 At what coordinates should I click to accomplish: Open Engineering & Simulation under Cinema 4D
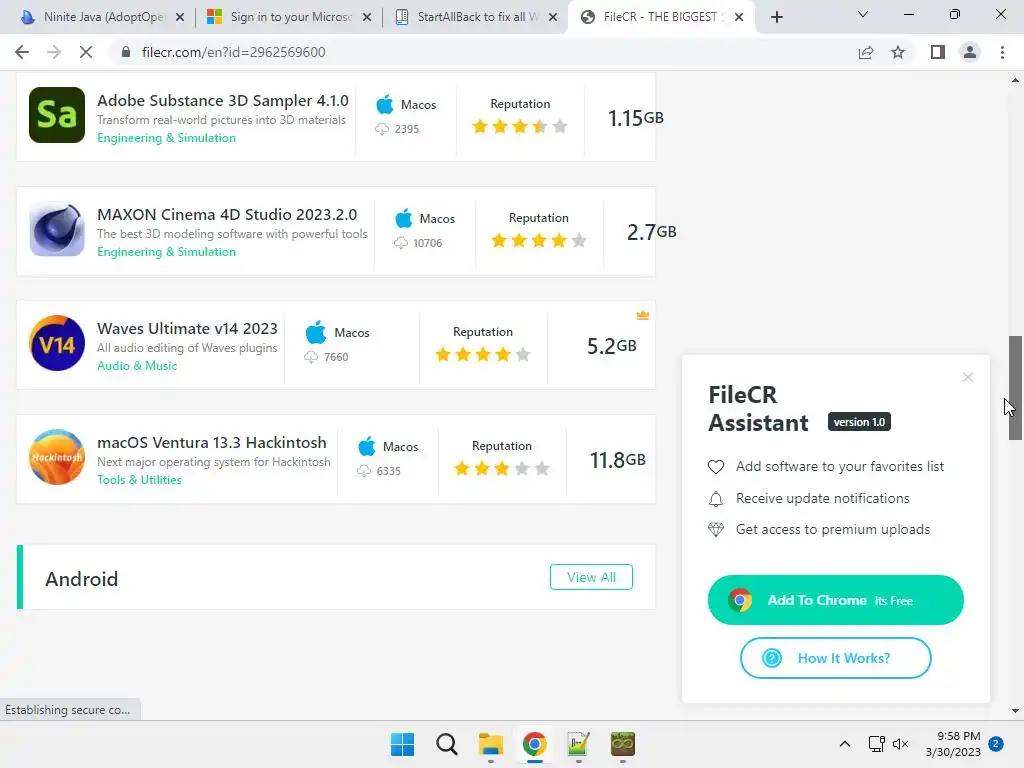[x=167, y=252]
